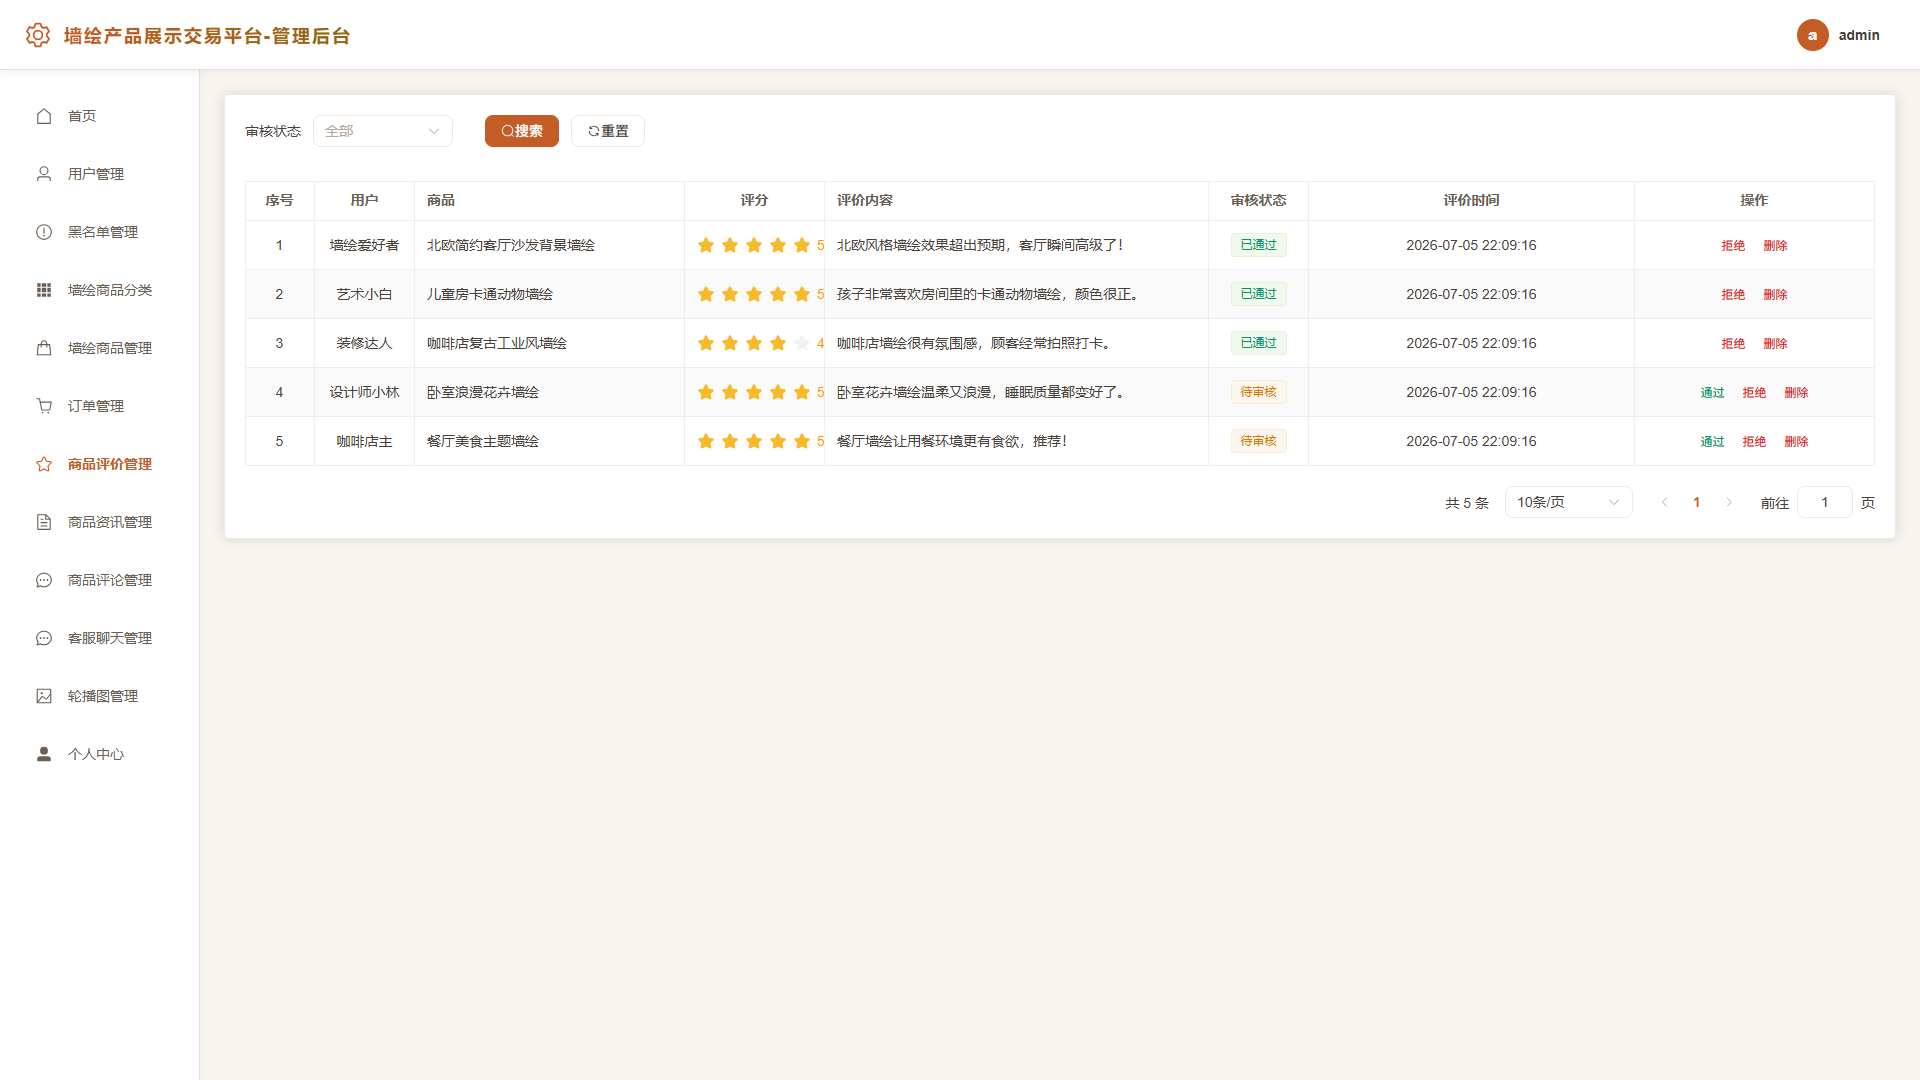
Task: Click the document icon beside 商品资讯管理
Action: point(44,522)
